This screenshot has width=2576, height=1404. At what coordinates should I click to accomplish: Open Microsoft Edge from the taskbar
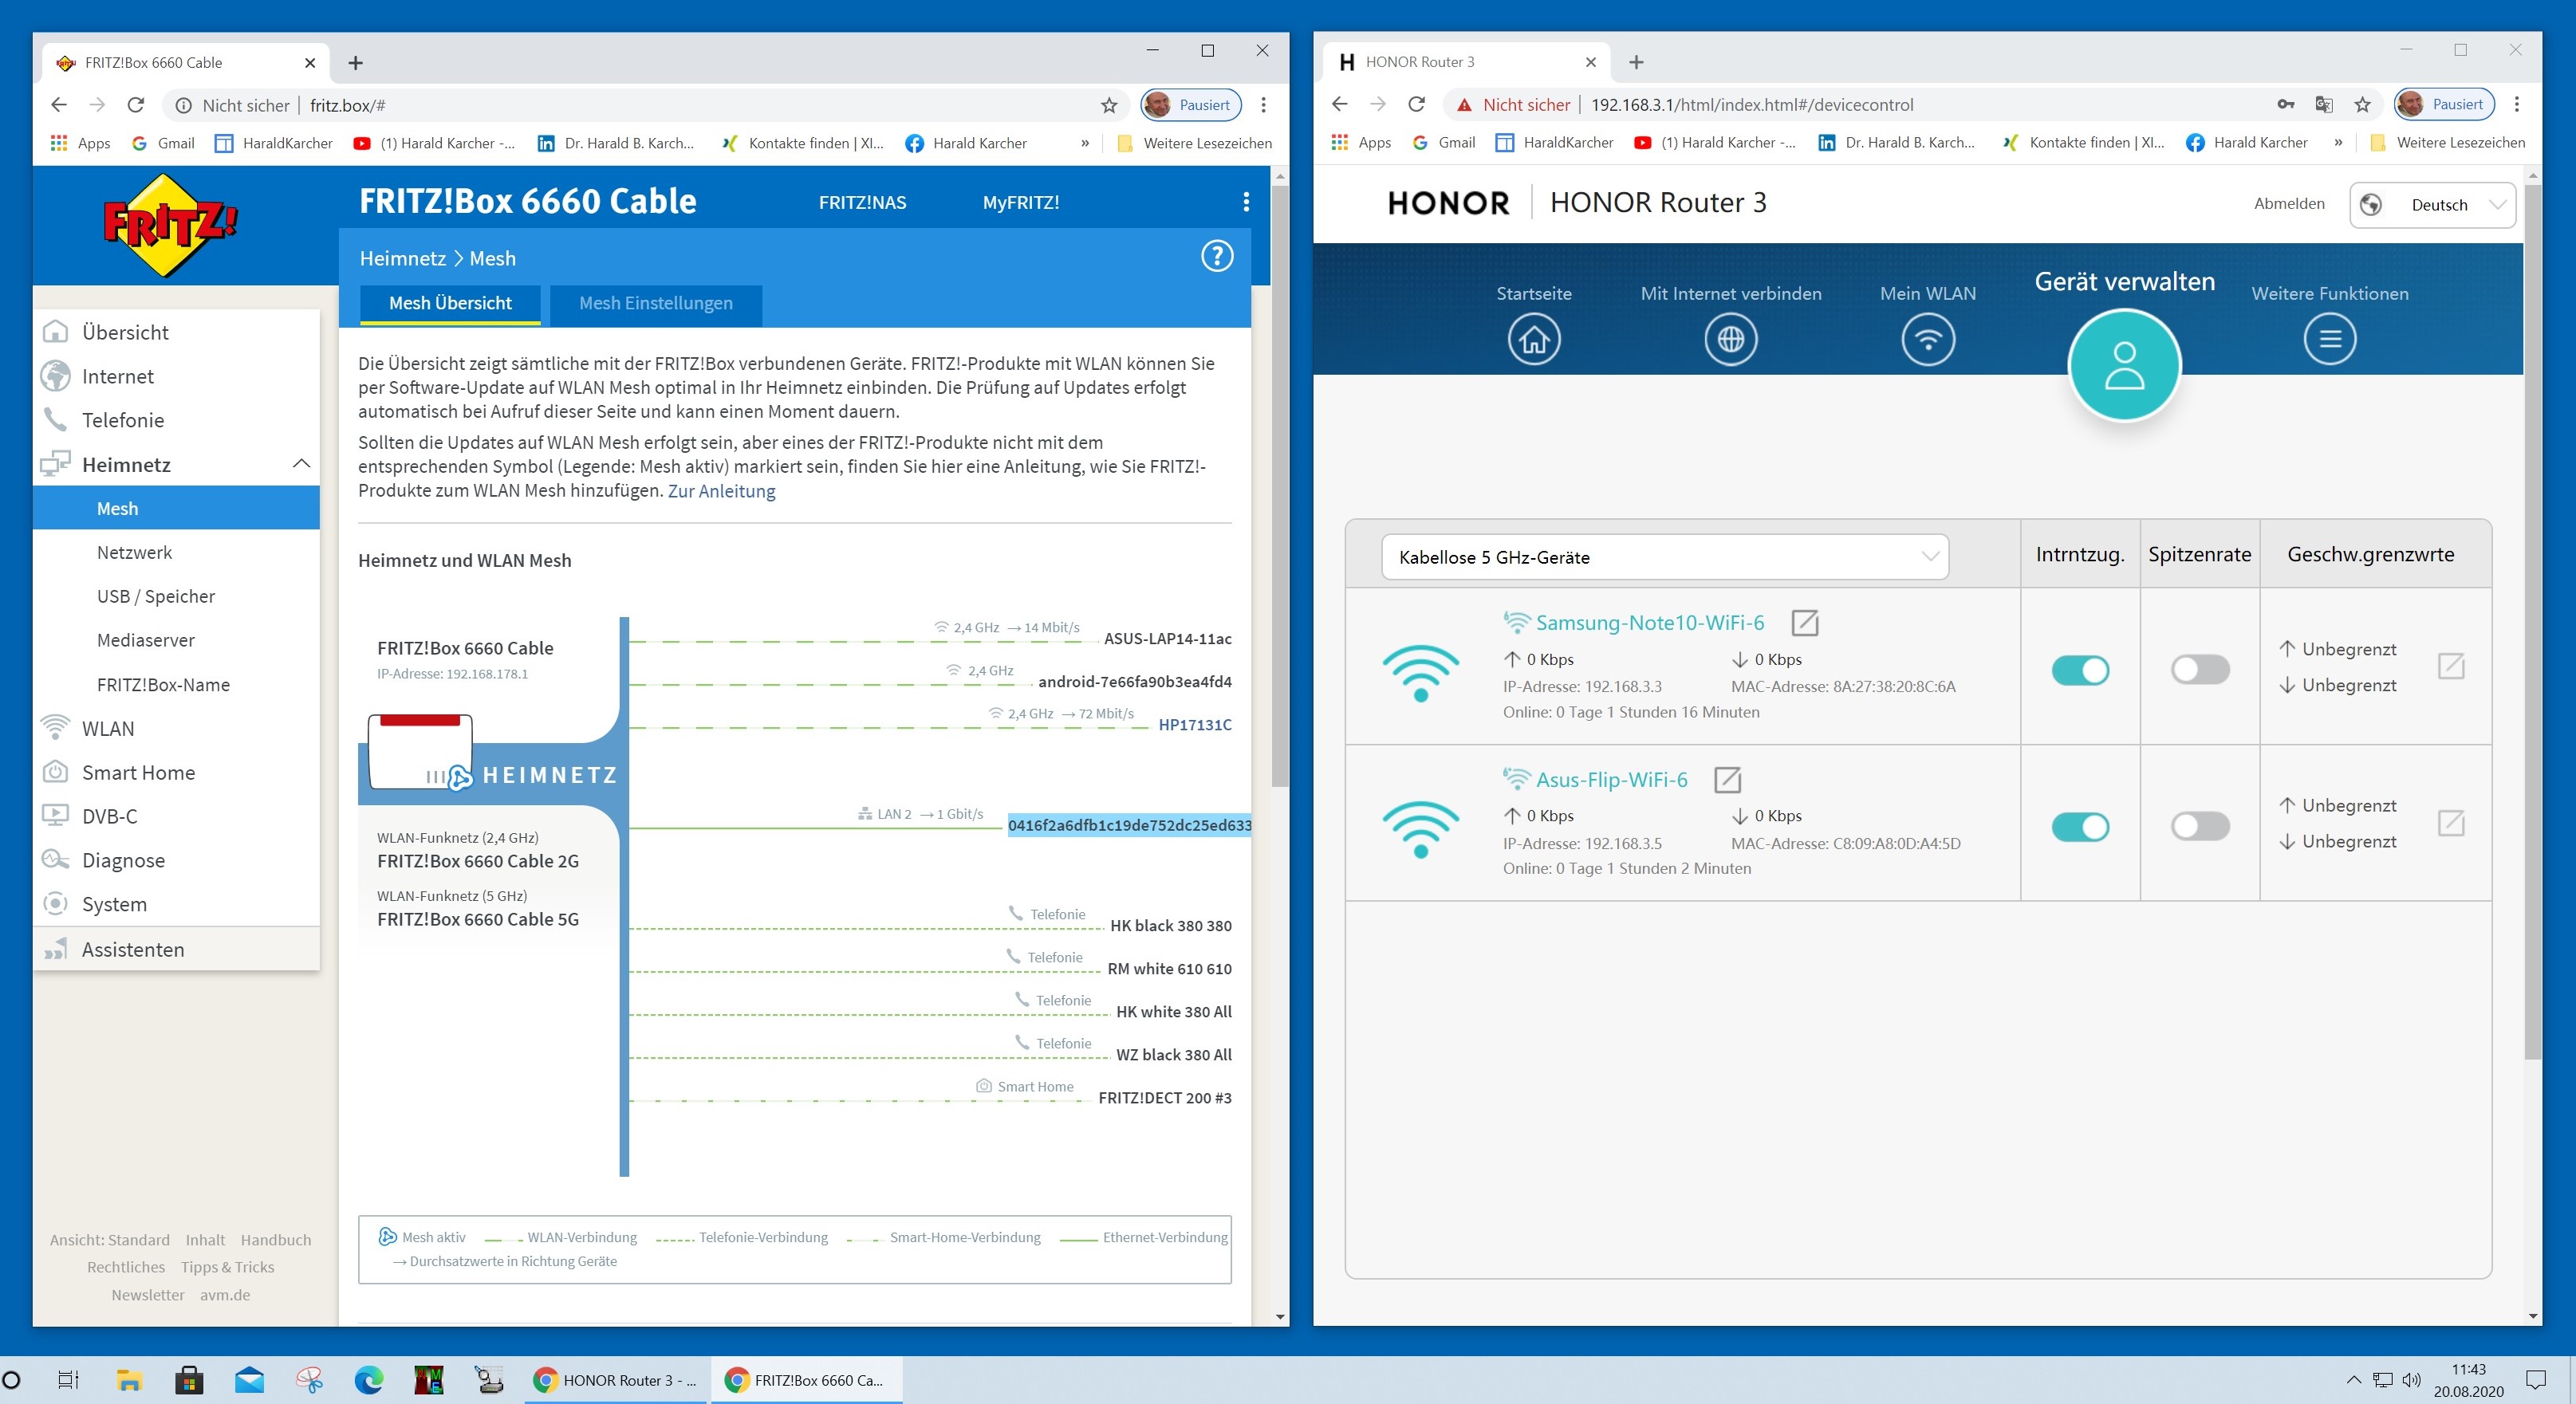click(x=369, y=1380)
